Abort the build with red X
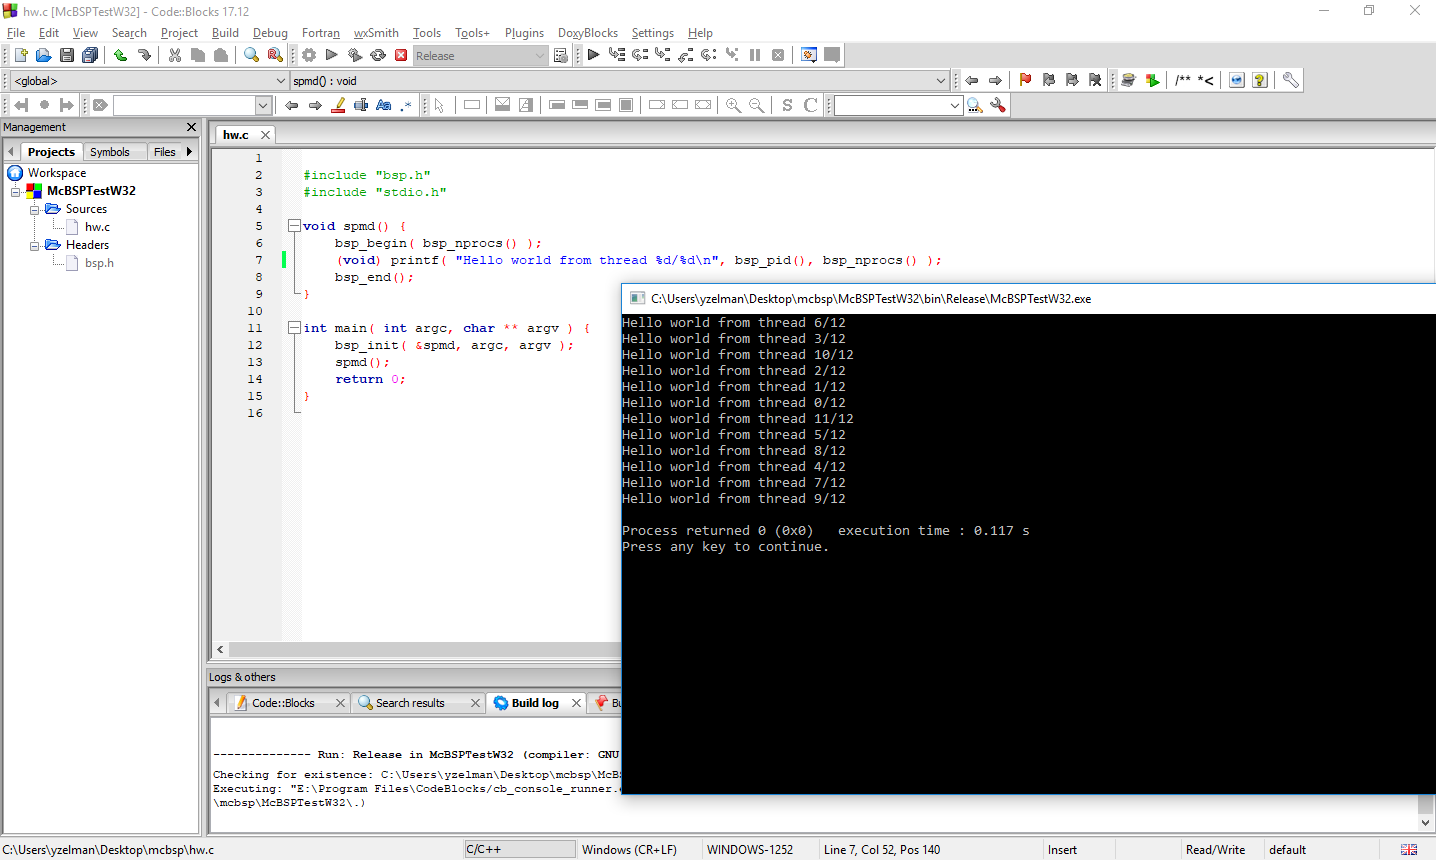Image resolution: width=1436 pixels, height=860 pixels. click(401, 55)
